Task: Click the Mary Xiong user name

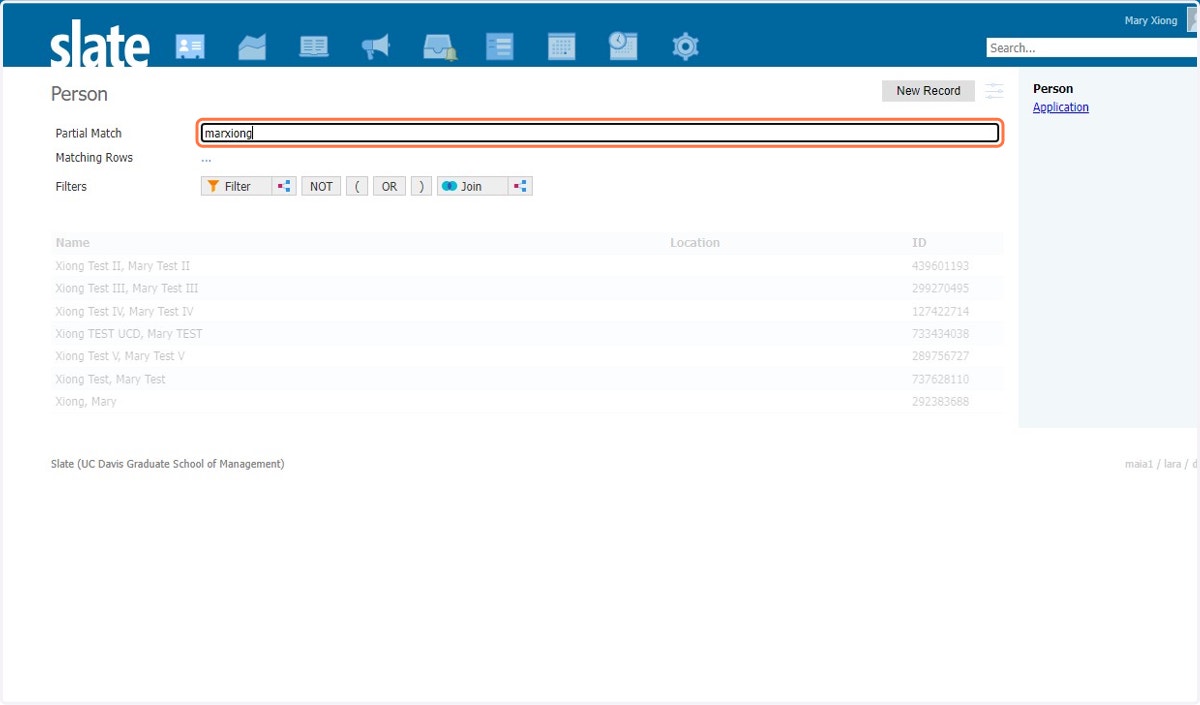Action: [1151, 21]
